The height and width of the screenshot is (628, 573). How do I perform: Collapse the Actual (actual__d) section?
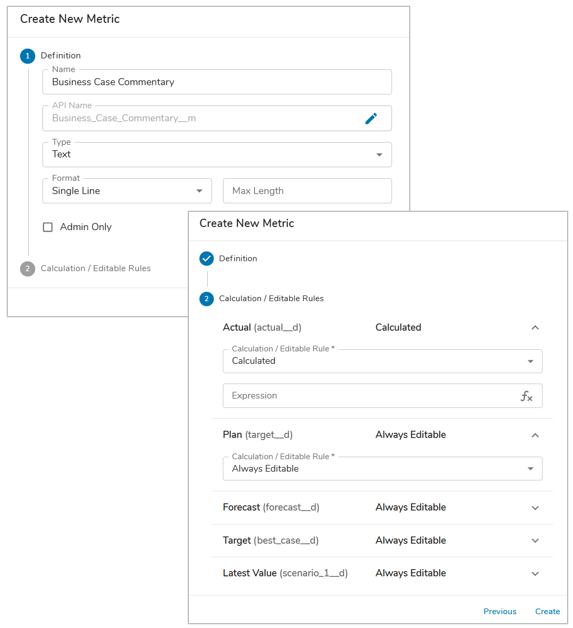click(x=535, y=328)
